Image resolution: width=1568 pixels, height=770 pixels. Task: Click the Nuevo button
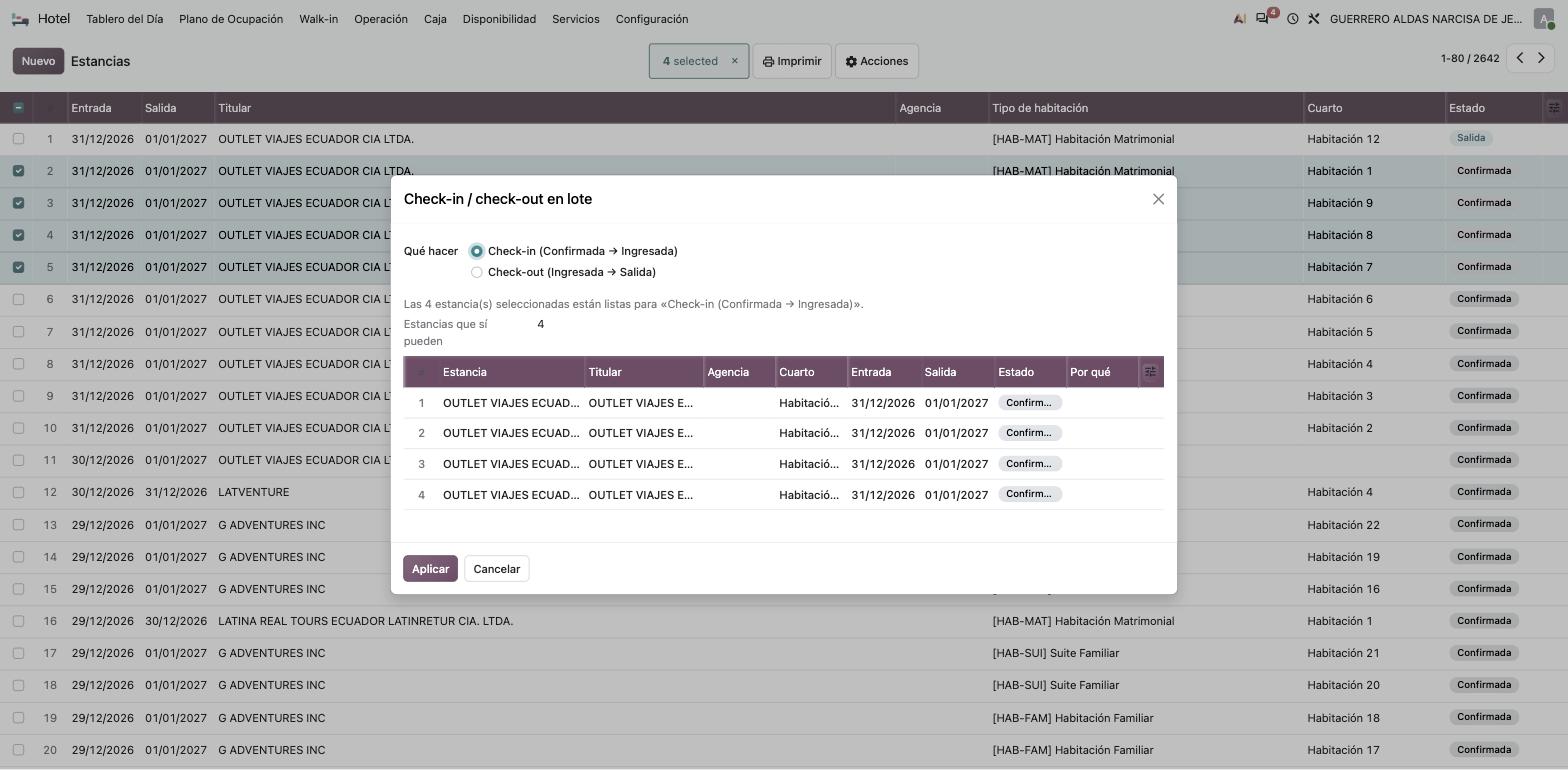(x=38, y=61)
